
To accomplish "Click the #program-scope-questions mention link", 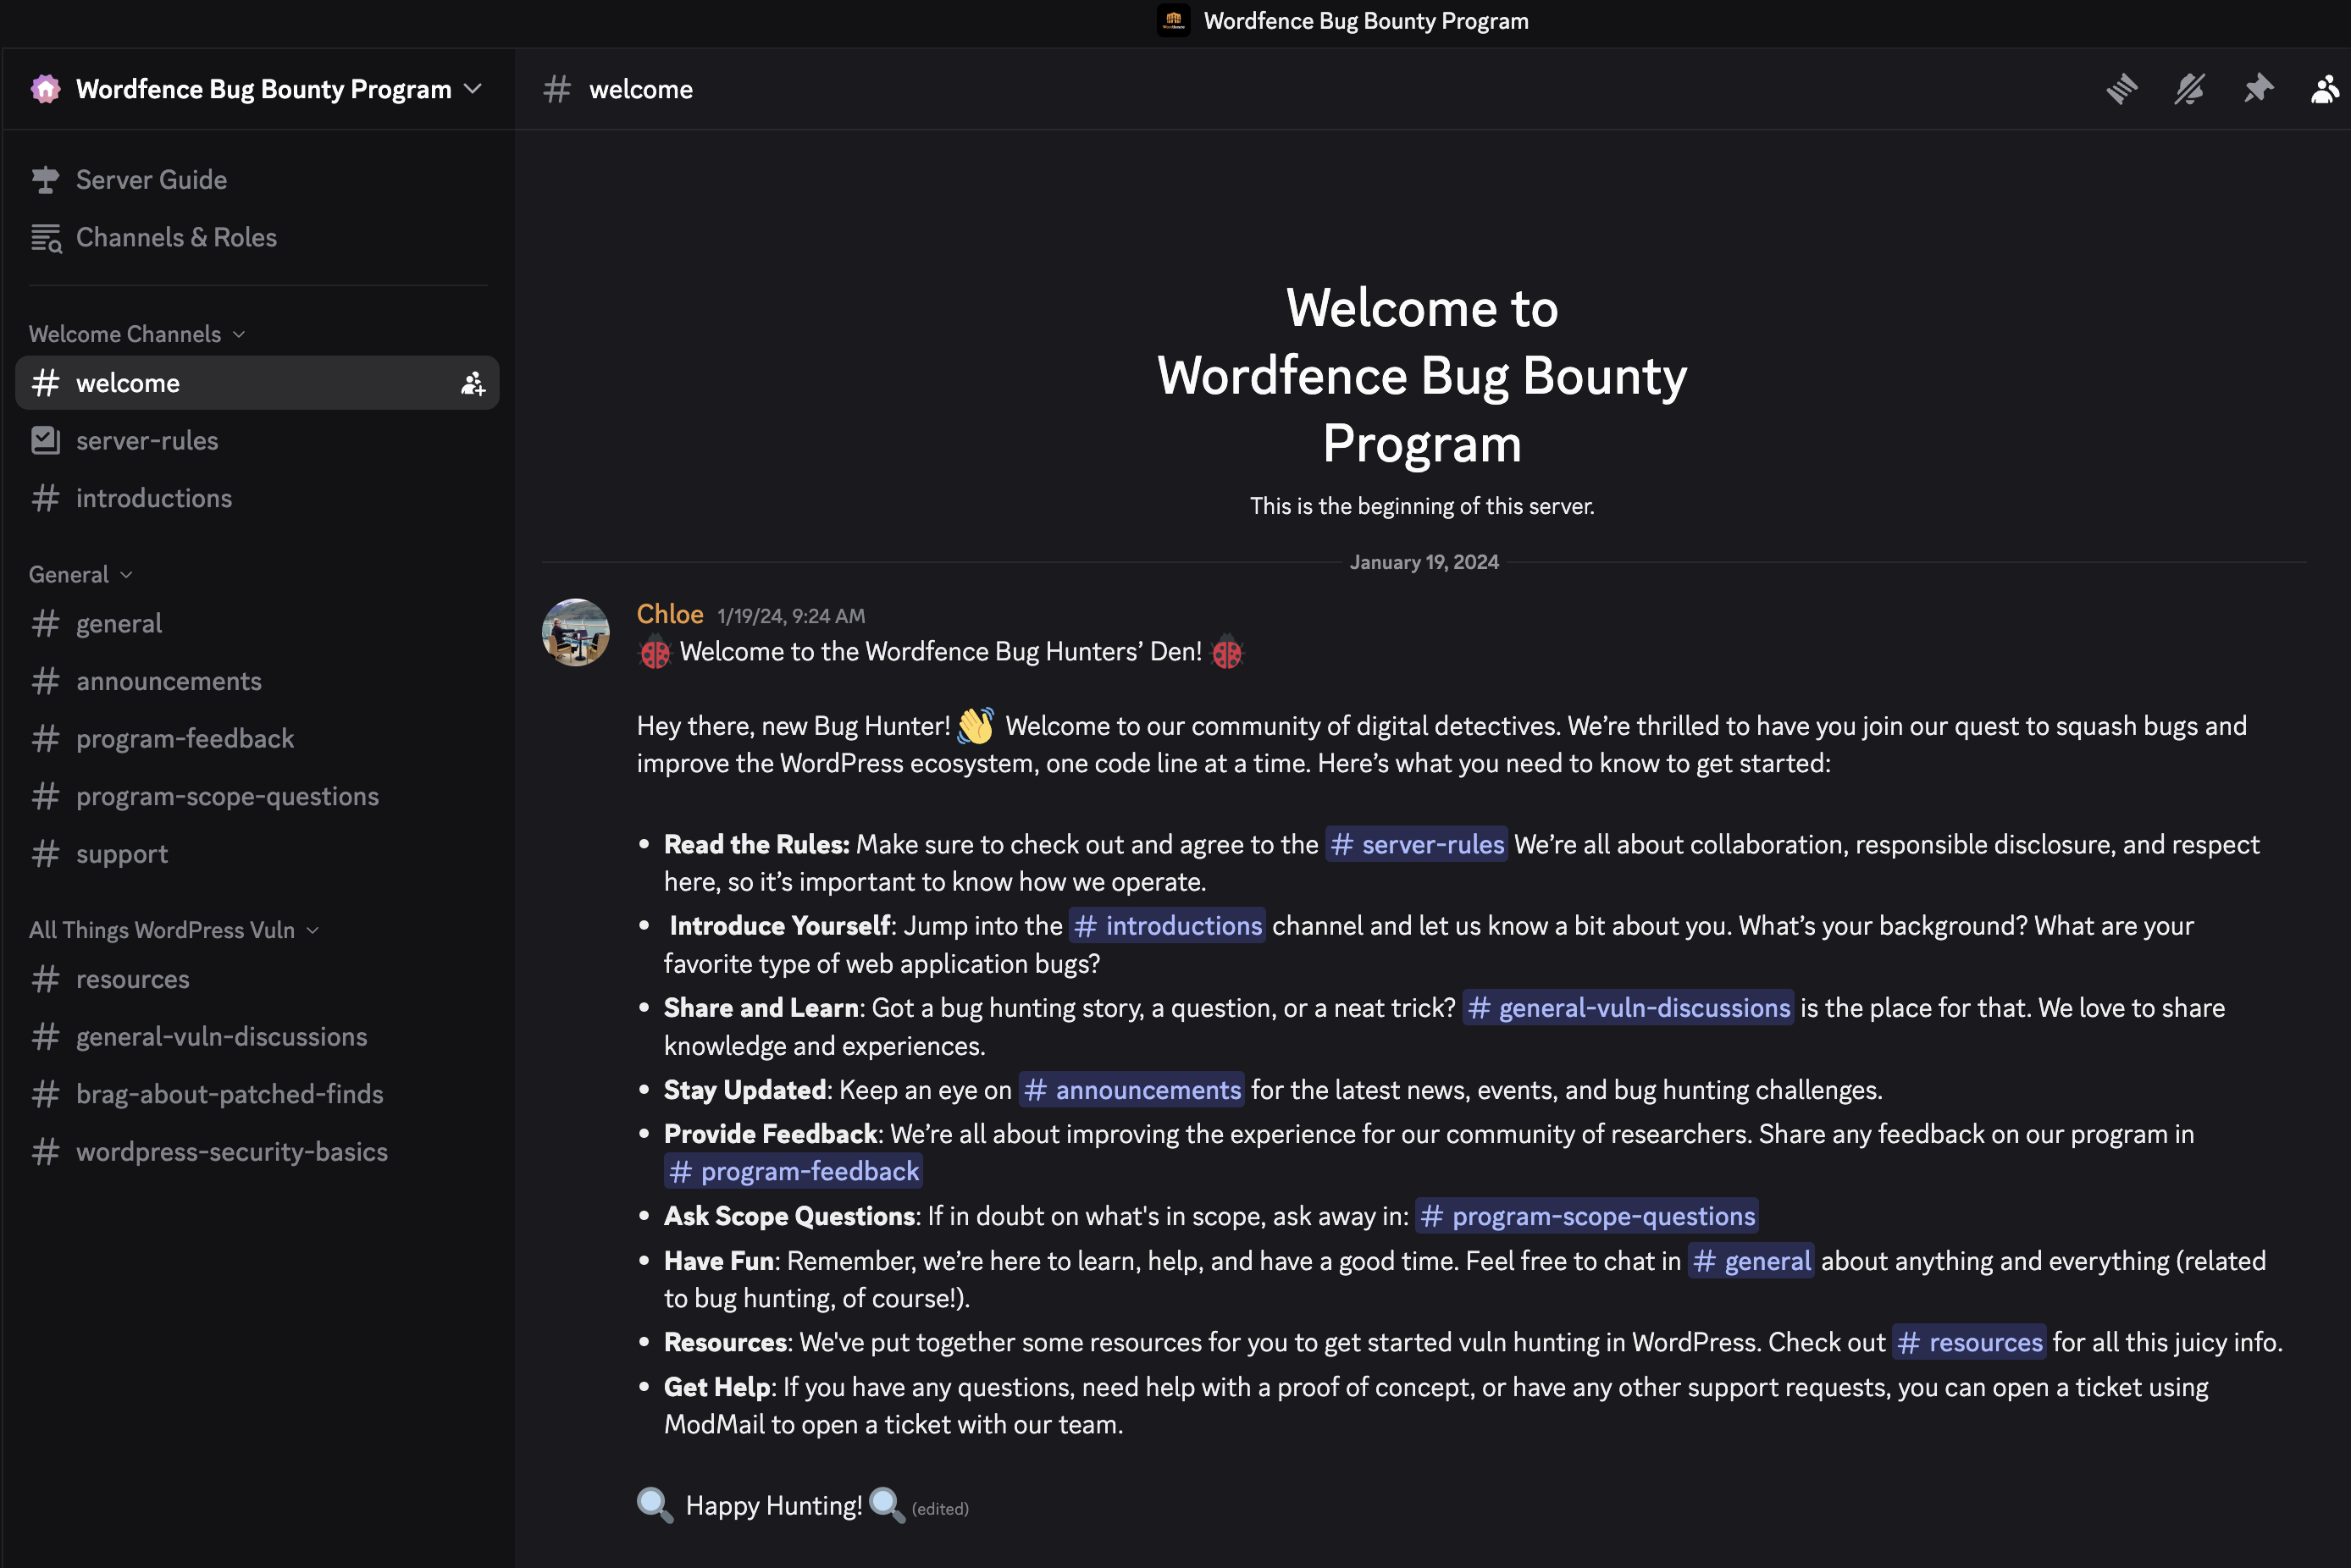I will click(x=1587, y=1216).
